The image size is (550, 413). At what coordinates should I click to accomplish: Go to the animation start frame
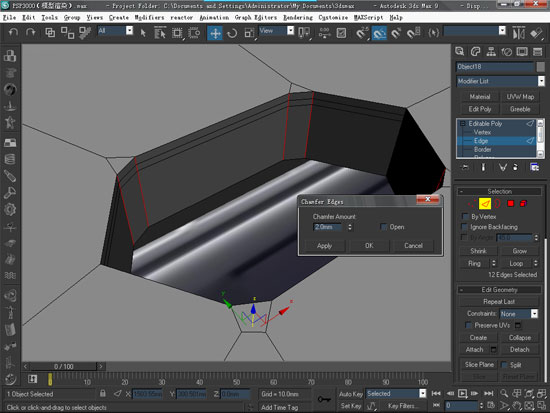(x=436, y=393)
